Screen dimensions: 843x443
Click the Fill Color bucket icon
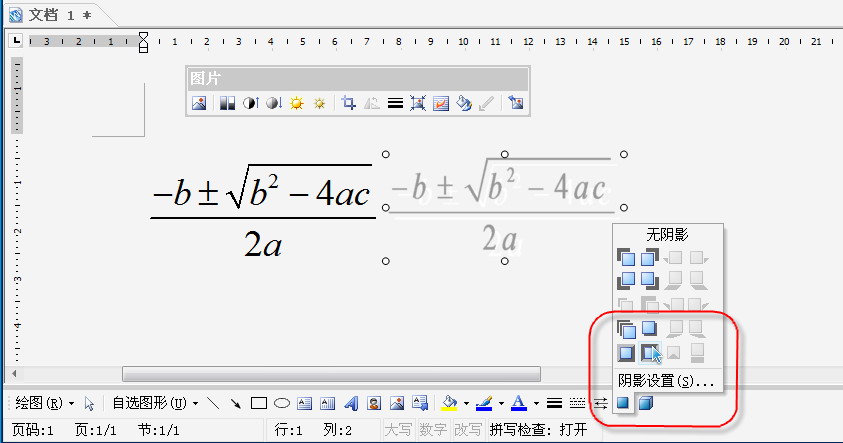pyautogui.click(x=449, y=403)
